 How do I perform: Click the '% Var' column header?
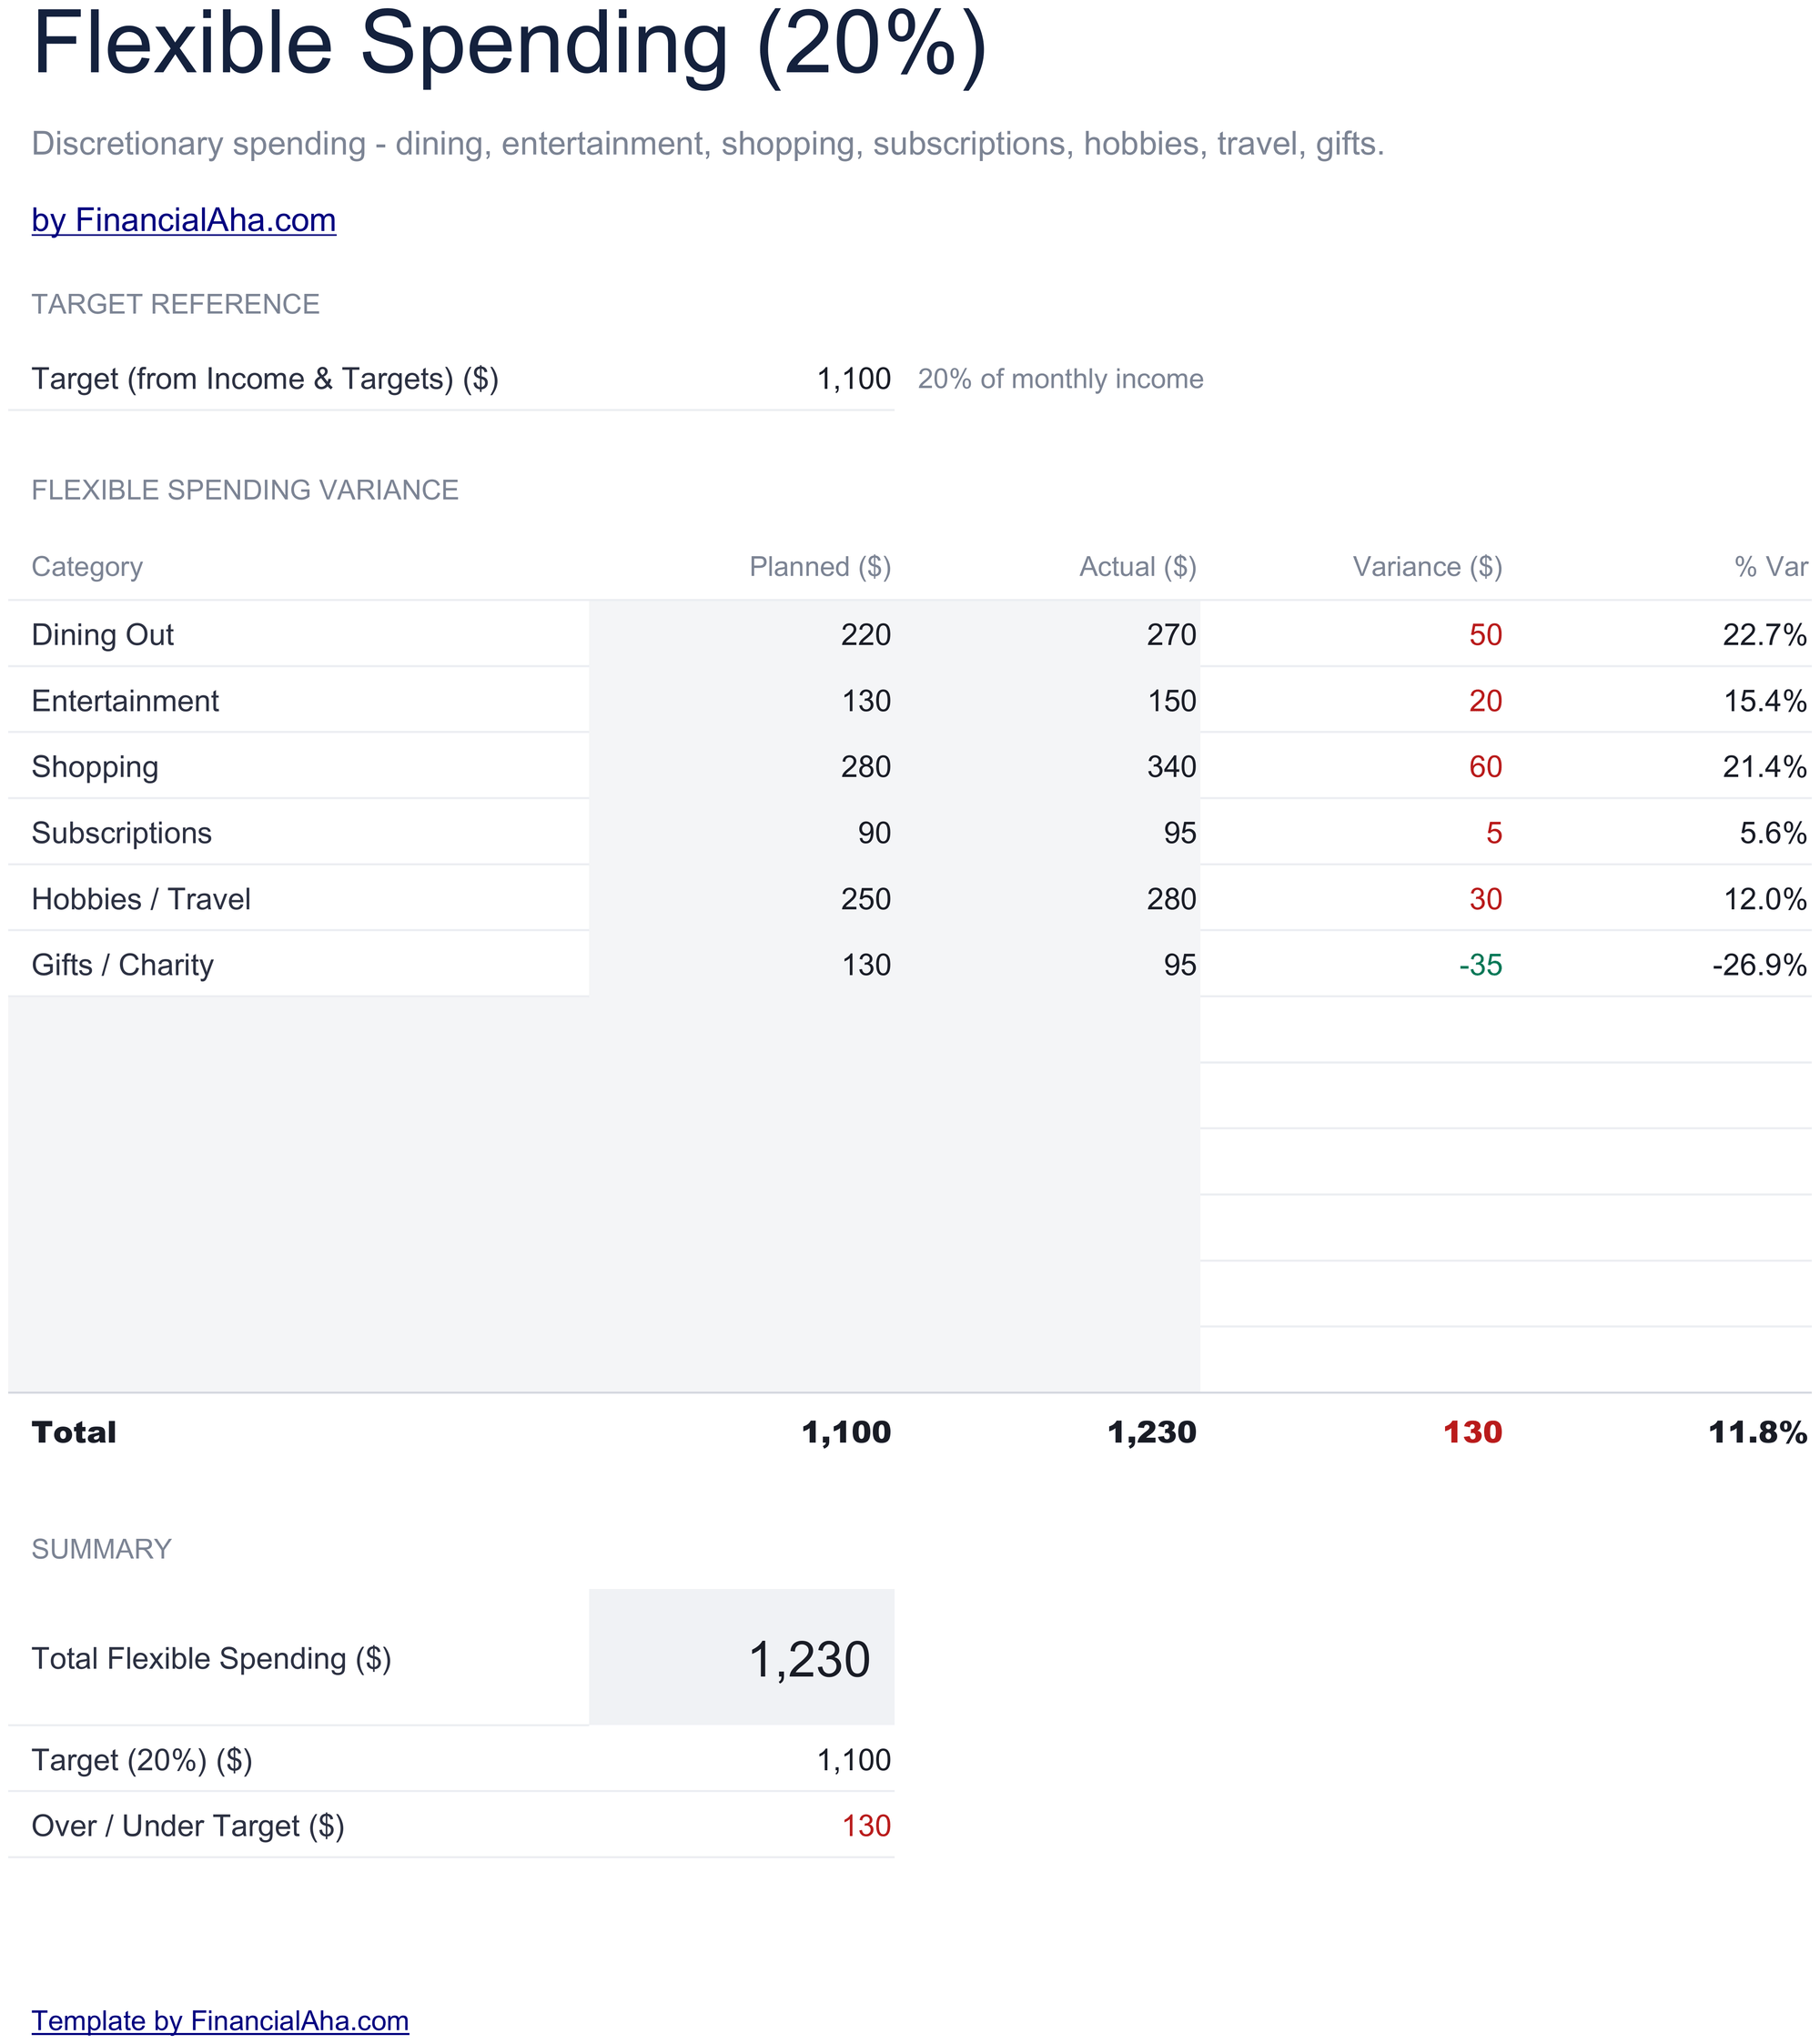click(x=1771, y=567)
